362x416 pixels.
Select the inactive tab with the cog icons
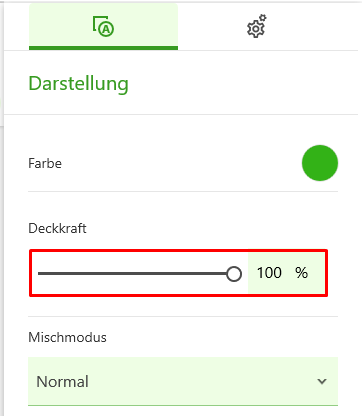click(x=257, y=26)
